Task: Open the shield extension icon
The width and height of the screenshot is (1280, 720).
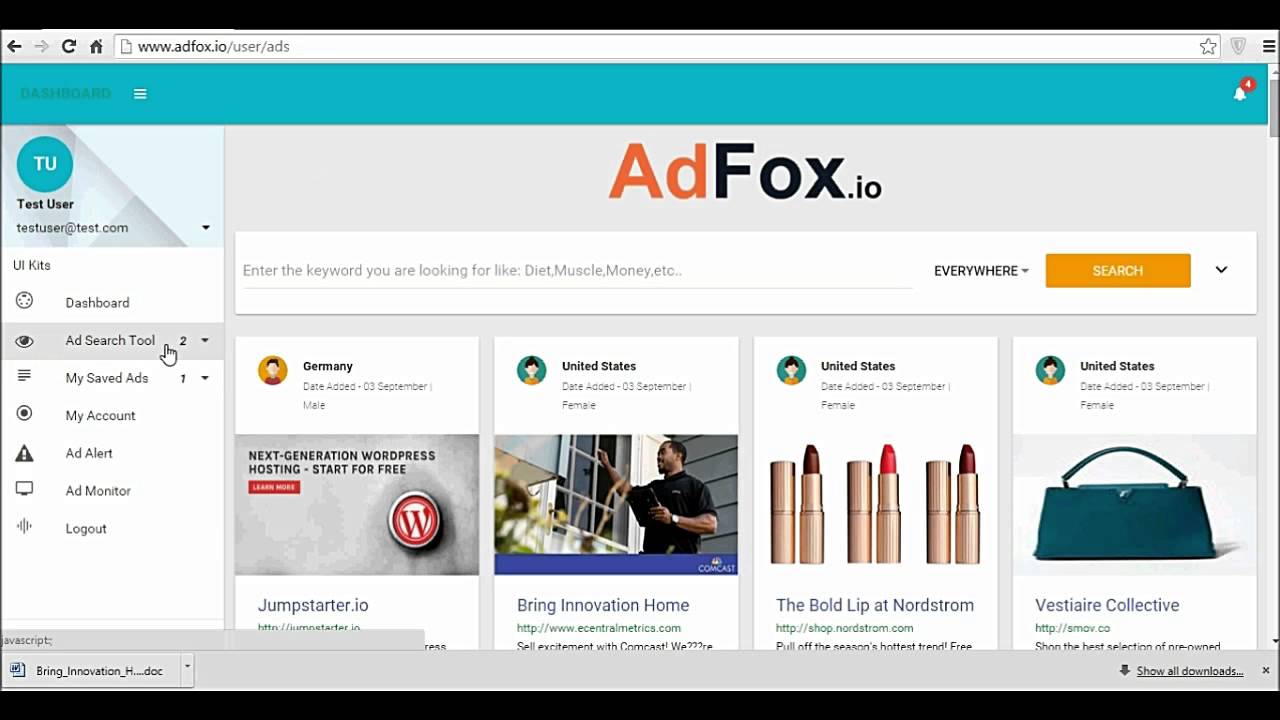Action: pyautogui.click(x=1238, y=46)
